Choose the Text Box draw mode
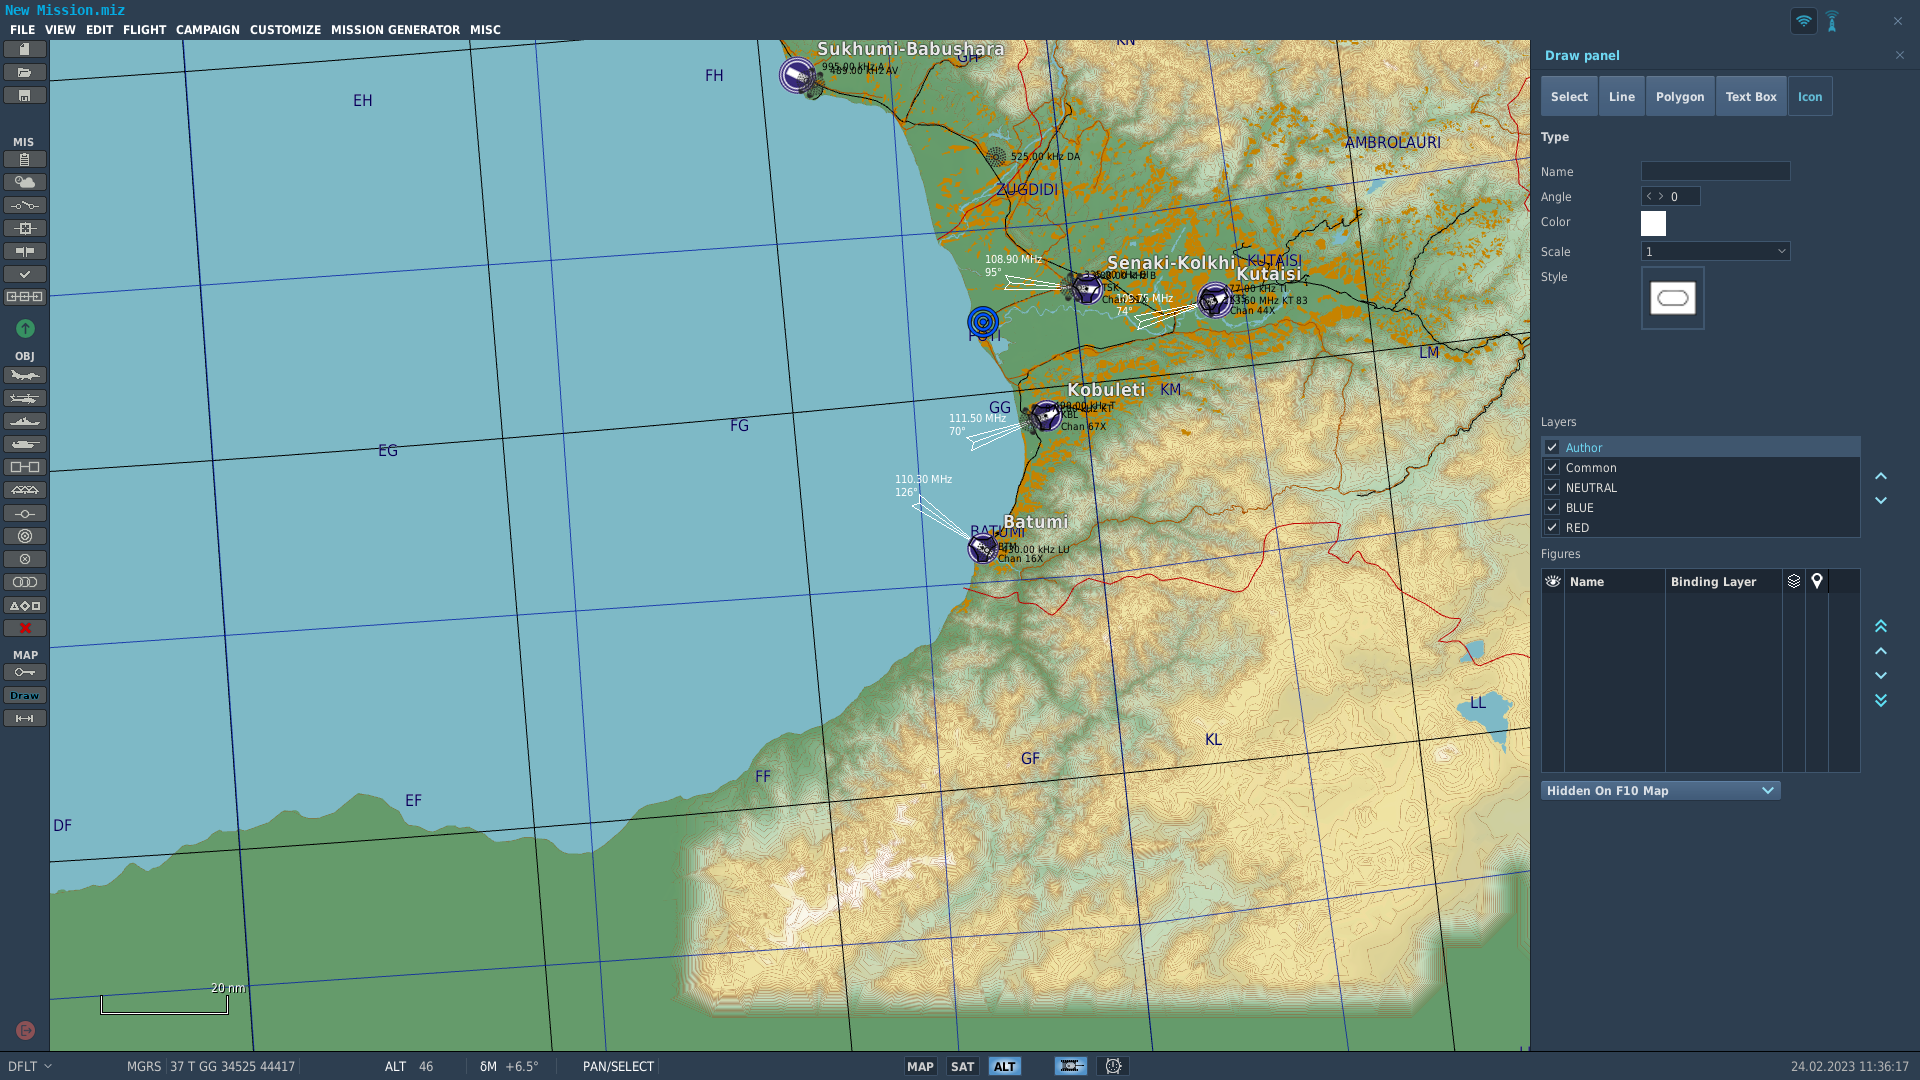 [1751, 96]
